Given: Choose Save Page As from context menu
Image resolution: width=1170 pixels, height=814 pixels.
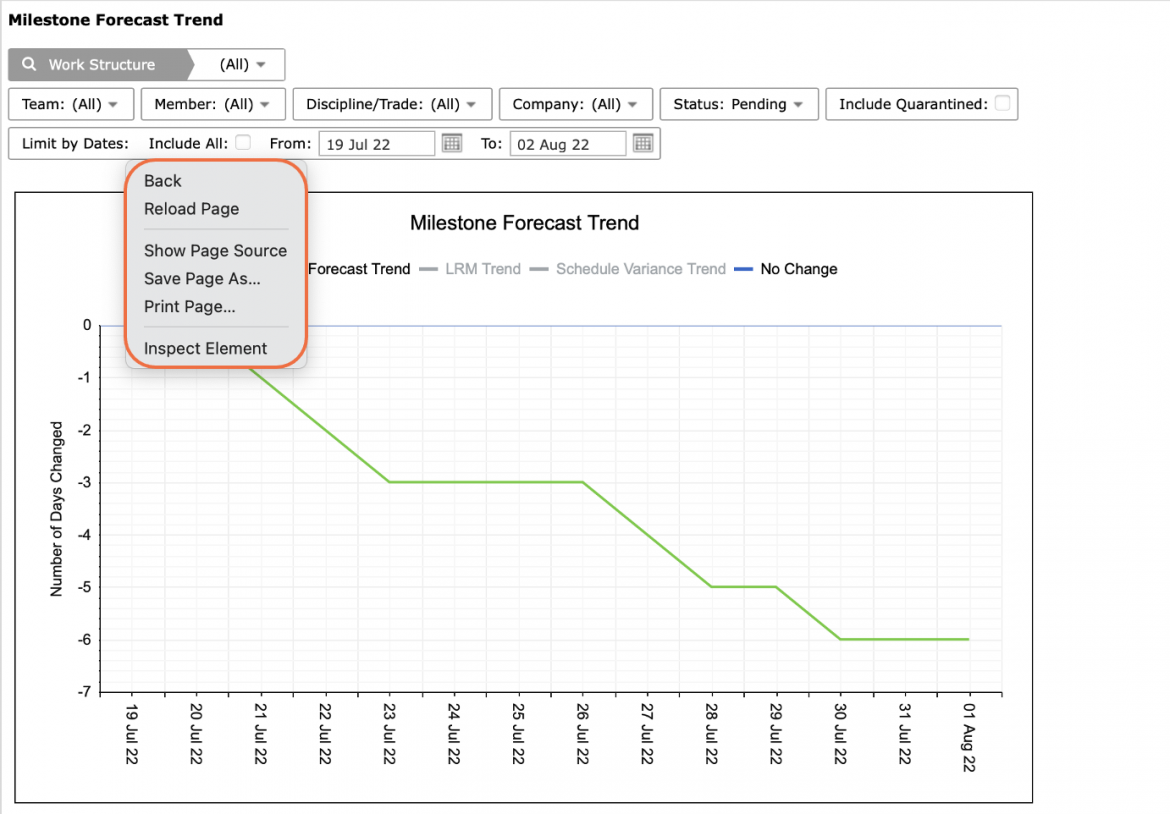Looking at the screenshot, I should [x=202, y=278].
